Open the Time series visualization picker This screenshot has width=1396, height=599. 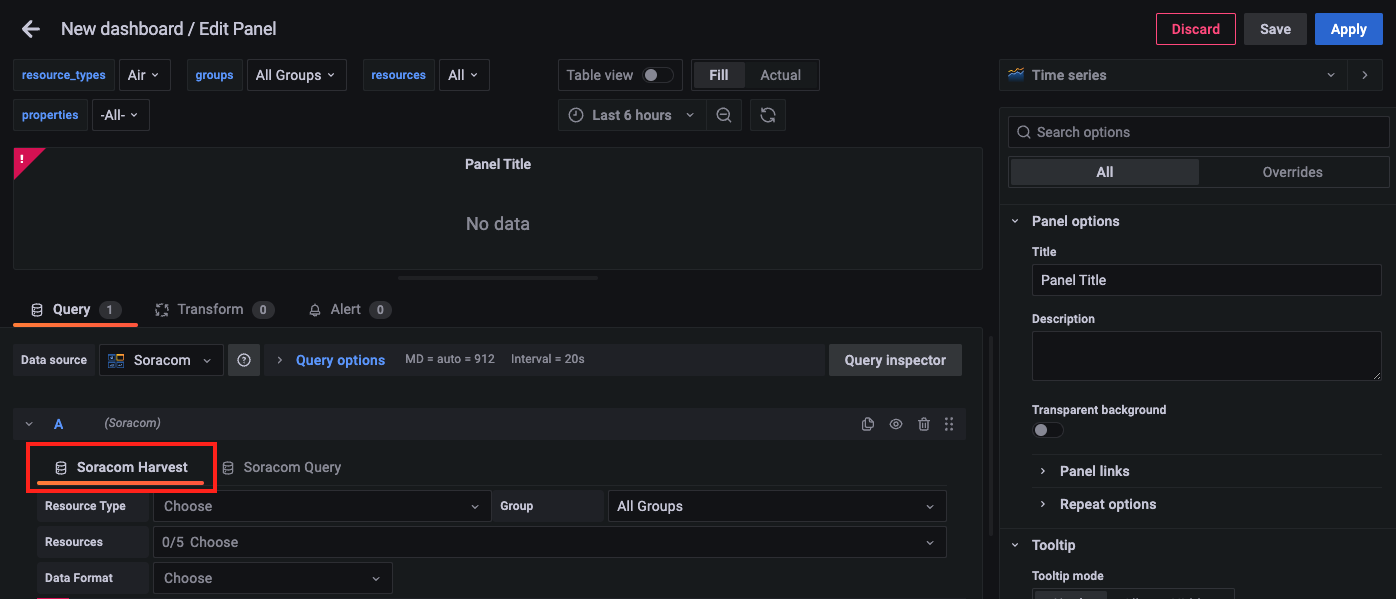(x=1172, y=75)
